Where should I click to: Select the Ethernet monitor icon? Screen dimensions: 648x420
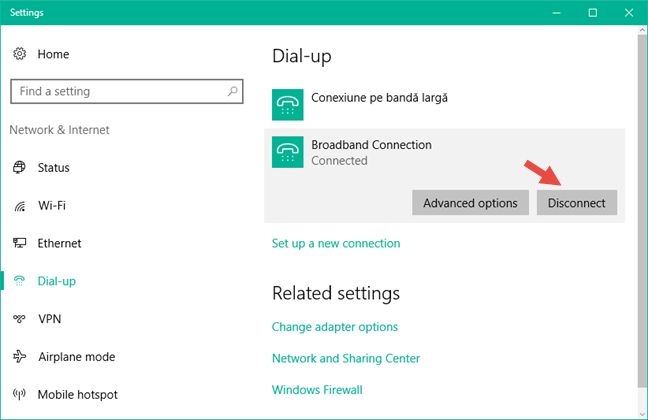click(19, 243)
